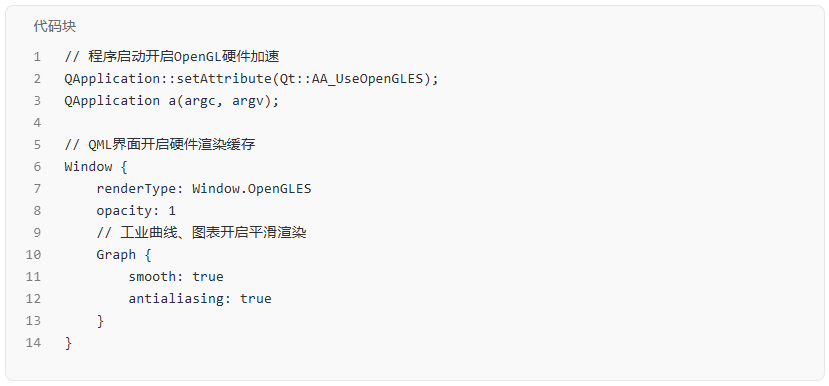Click the final closing brace on line 14
This screenshot has width=829, height=386.
click(x=68, y=343)
